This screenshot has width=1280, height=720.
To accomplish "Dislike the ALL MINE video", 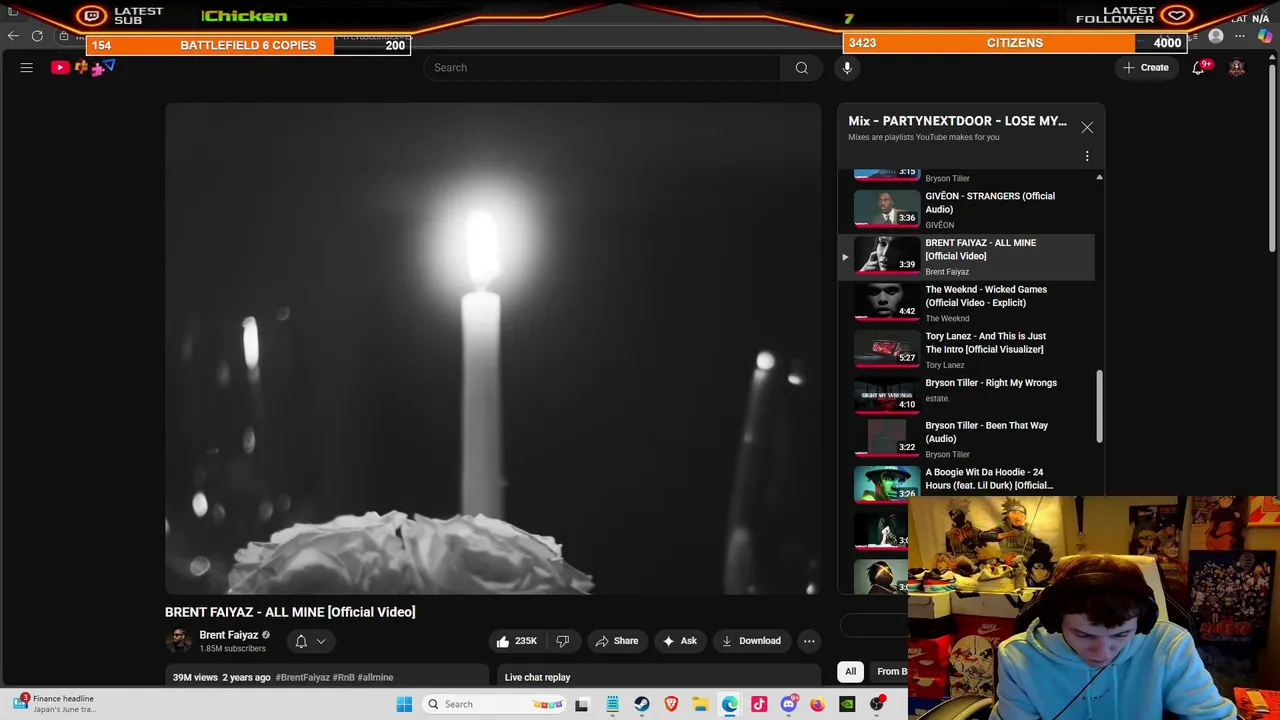I will coord(563,641).
